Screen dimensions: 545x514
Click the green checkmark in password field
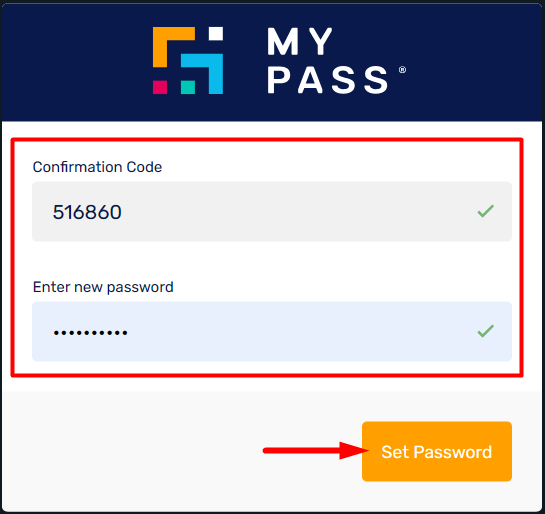[486, 331]
